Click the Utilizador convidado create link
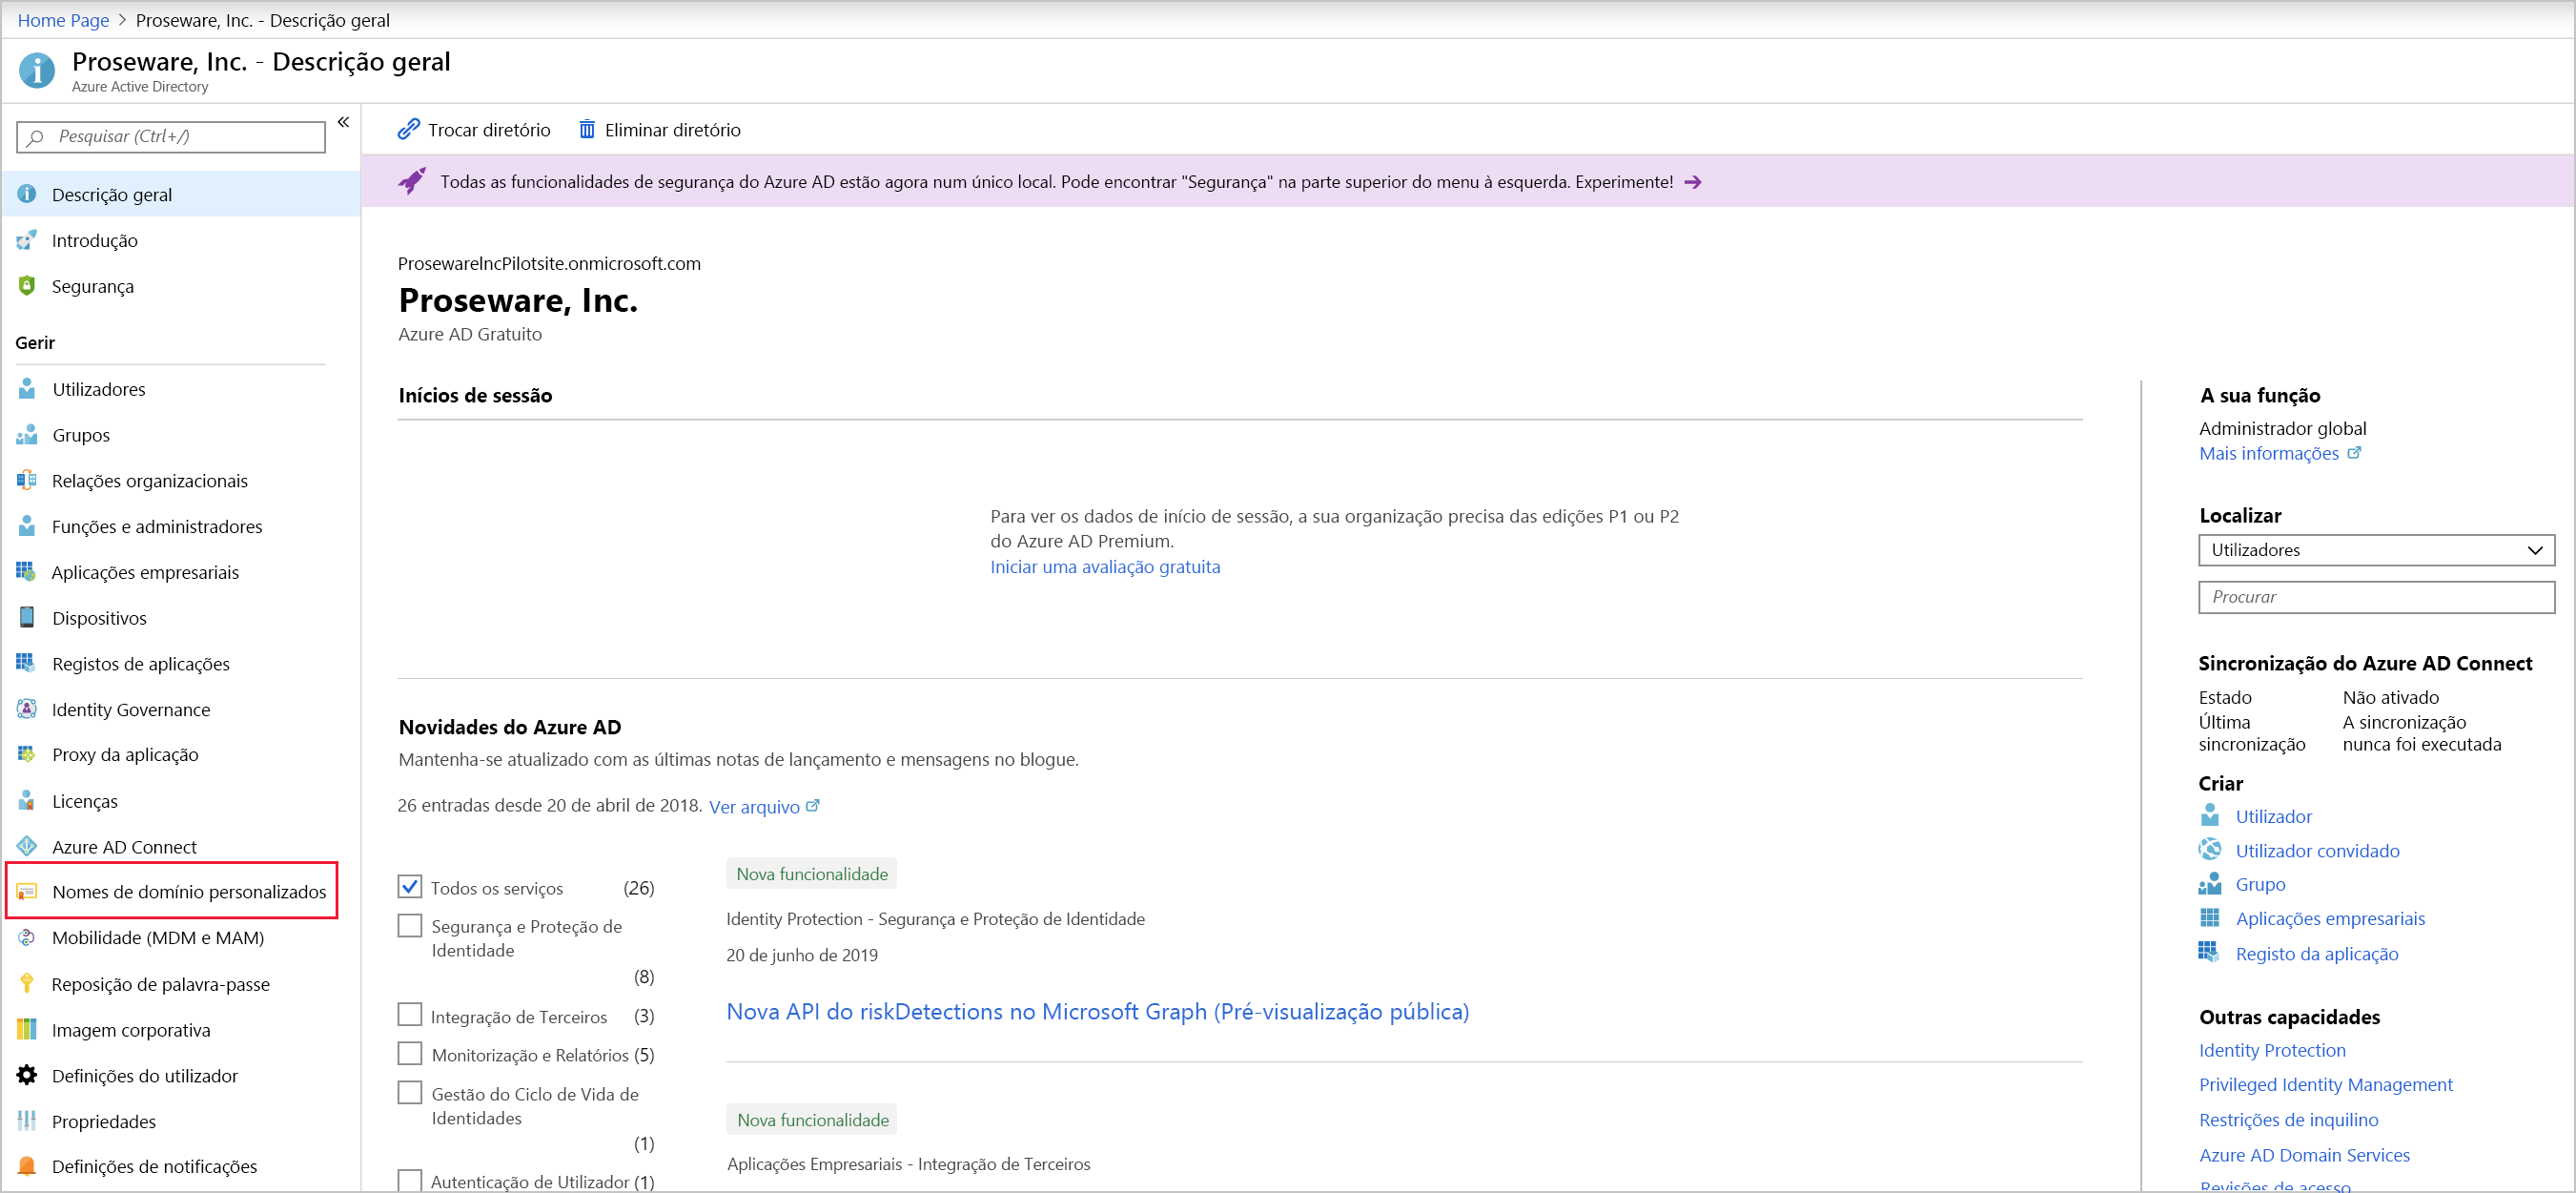Viewport: 2576px width, 1193px height. pyautogui.click(x=2317, y=850)
